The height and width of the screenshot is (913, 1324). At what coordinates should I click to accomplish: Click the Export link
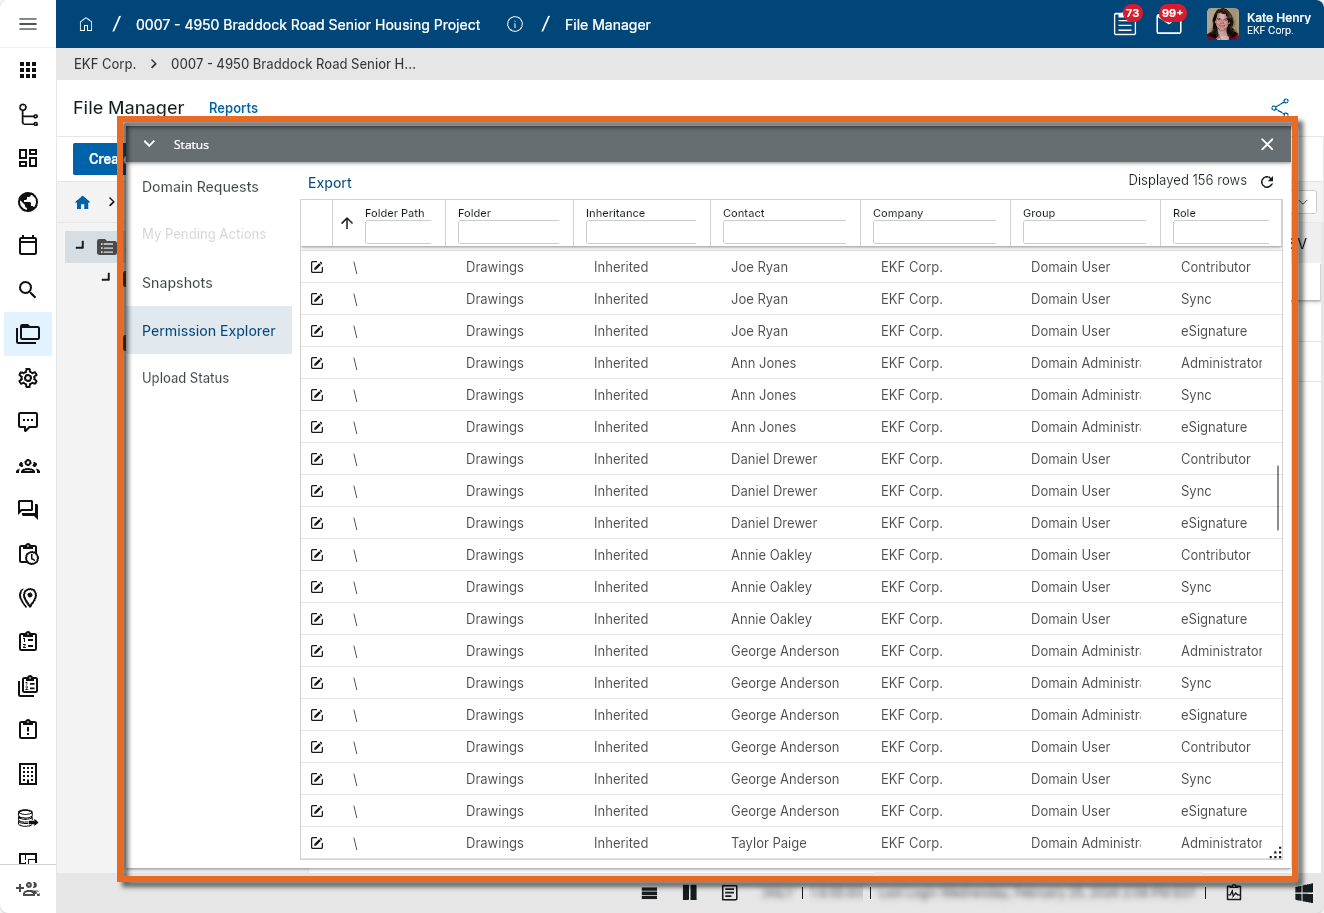pyautogui.click(x=329, y=183)
